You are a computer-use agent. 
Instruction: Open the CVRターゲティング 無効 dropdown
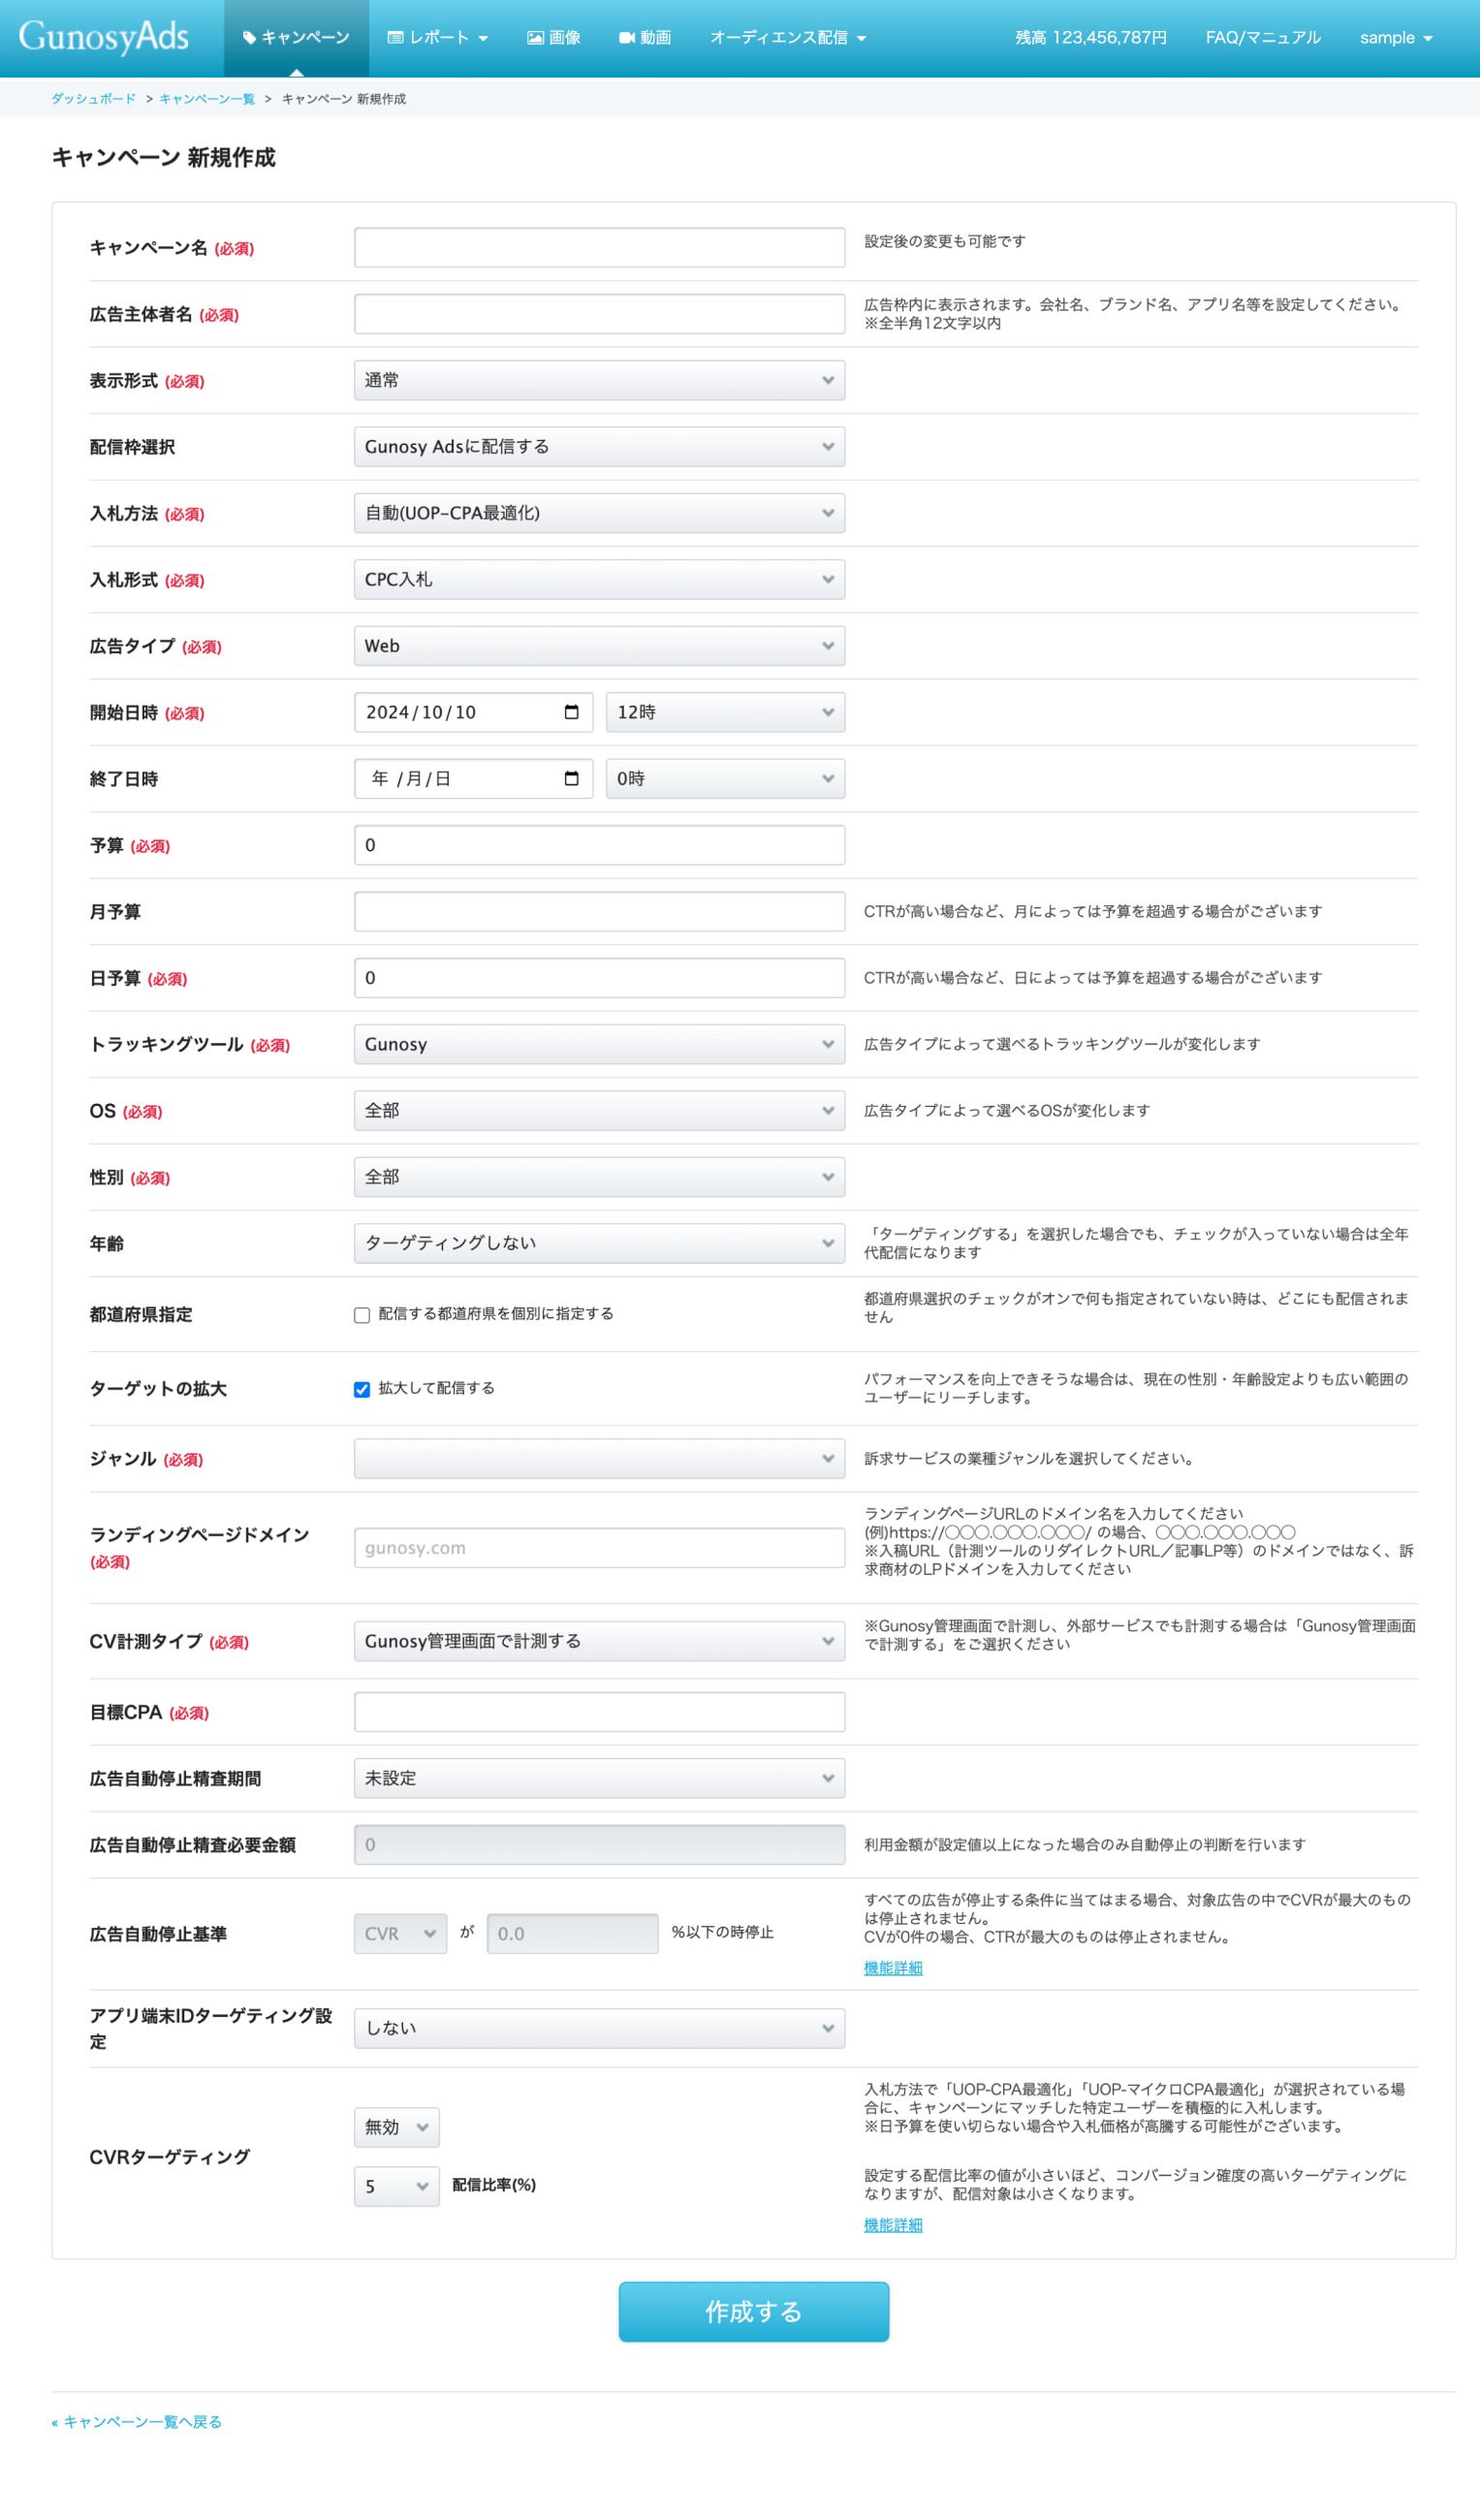396,2127
